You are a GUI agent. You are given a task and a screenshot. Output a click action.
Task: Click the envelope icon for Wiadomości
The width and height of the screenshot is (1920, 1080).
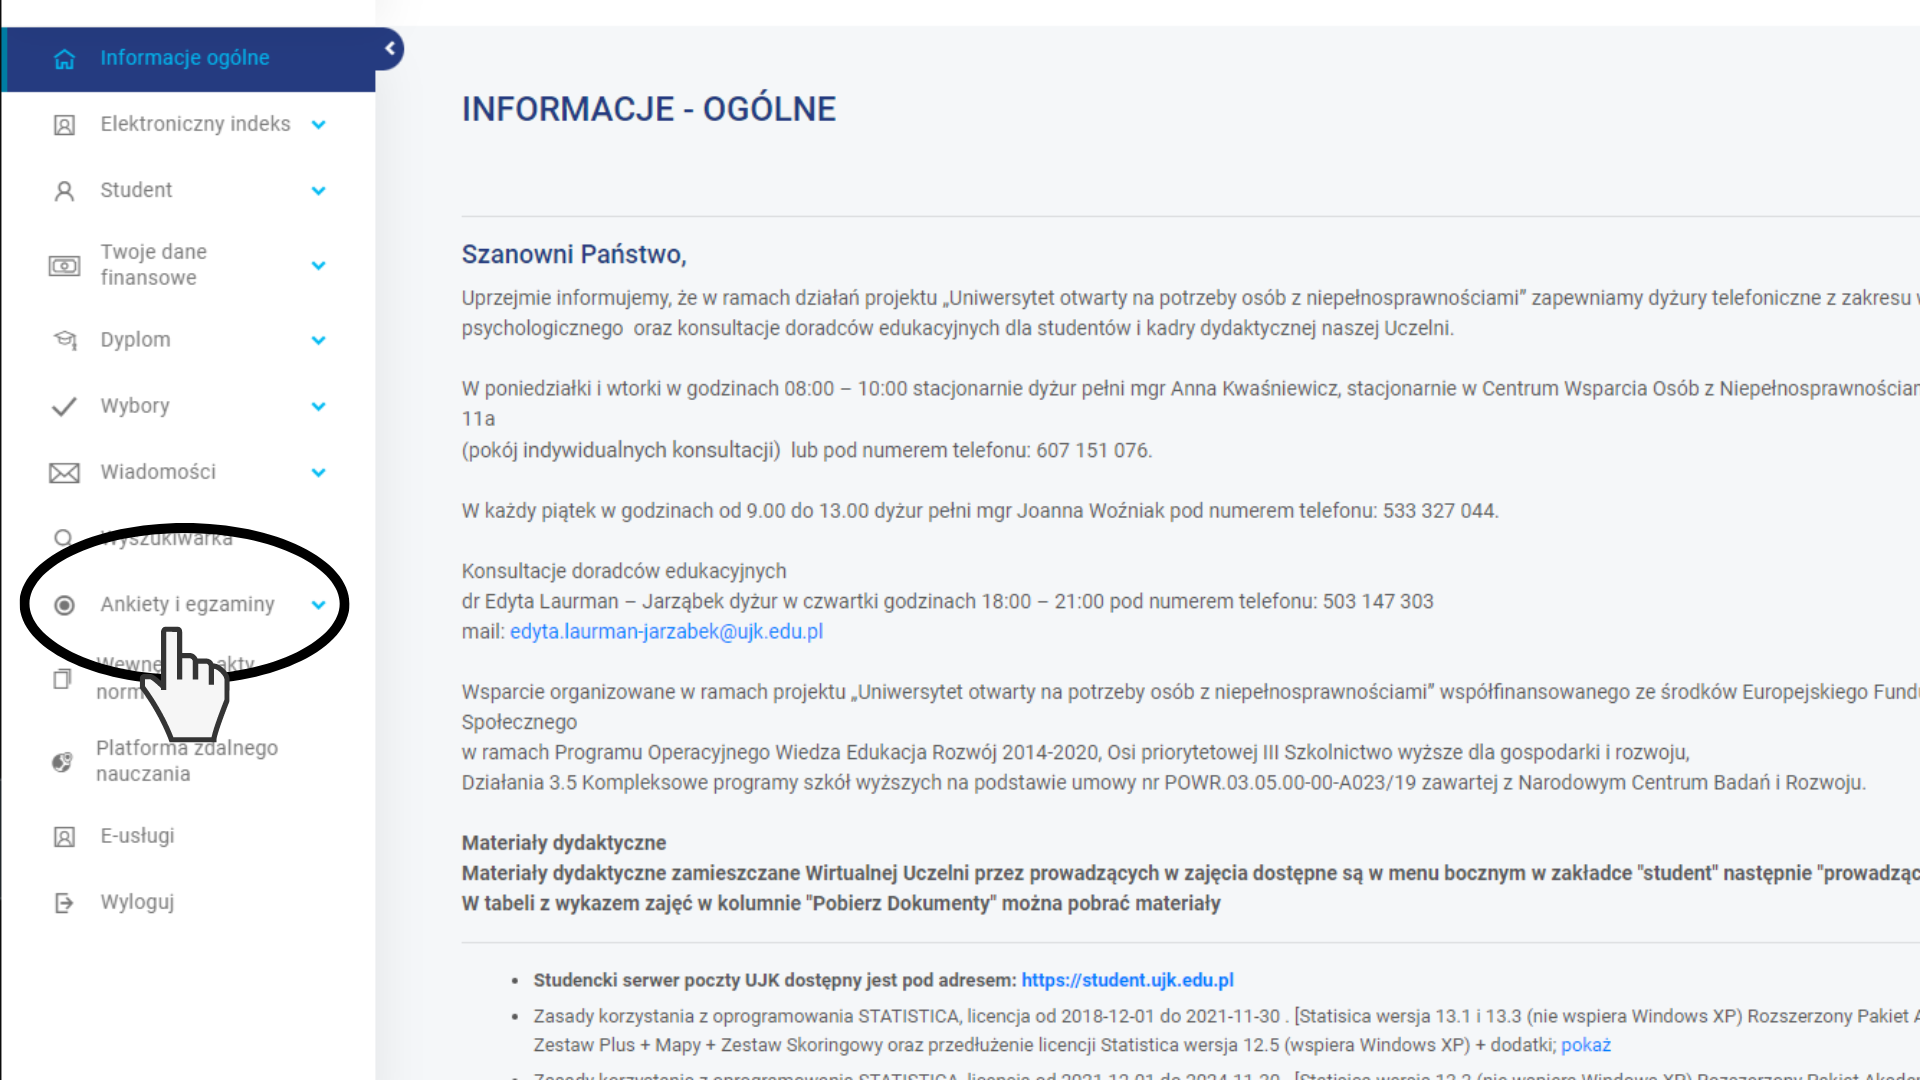pyautogui.click(x=64, y=473)
